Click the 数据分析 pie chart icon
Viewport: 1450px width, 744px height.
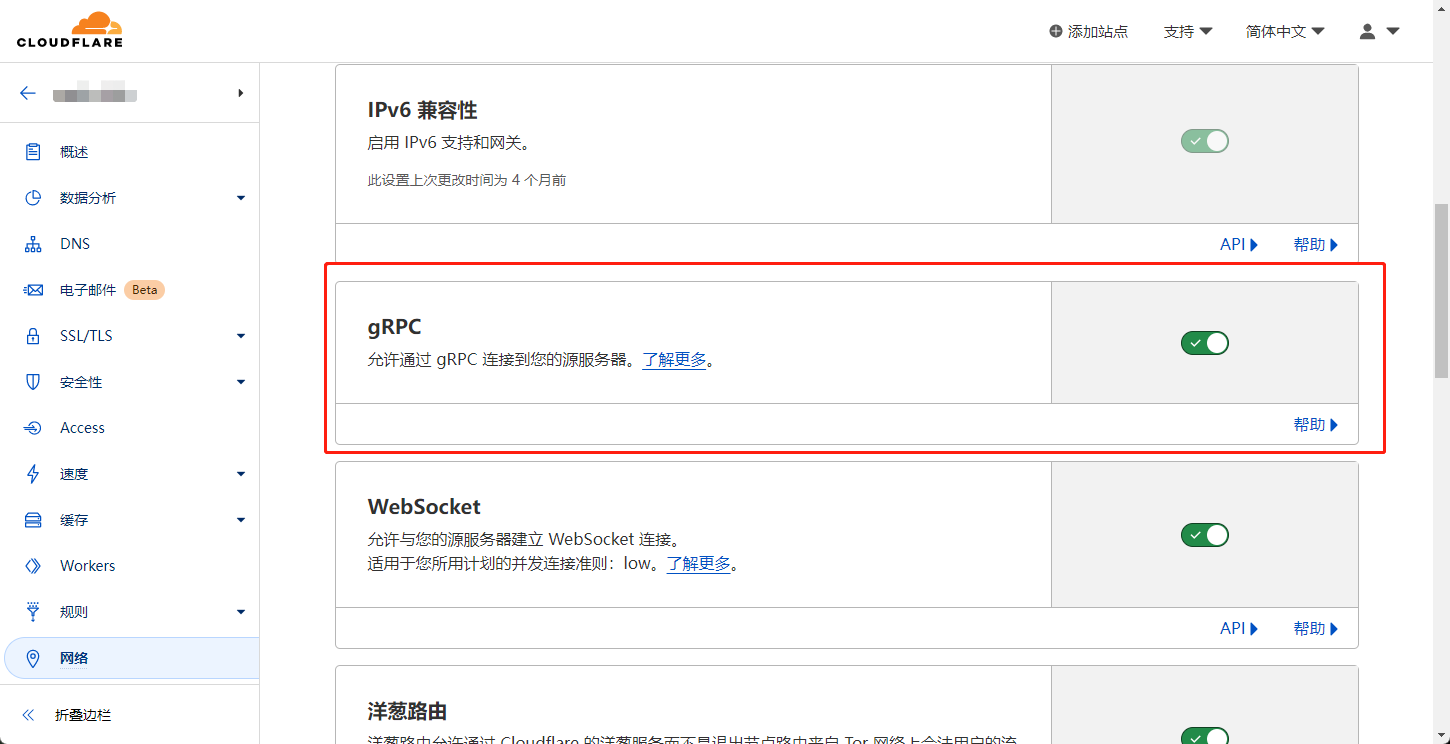33,198
